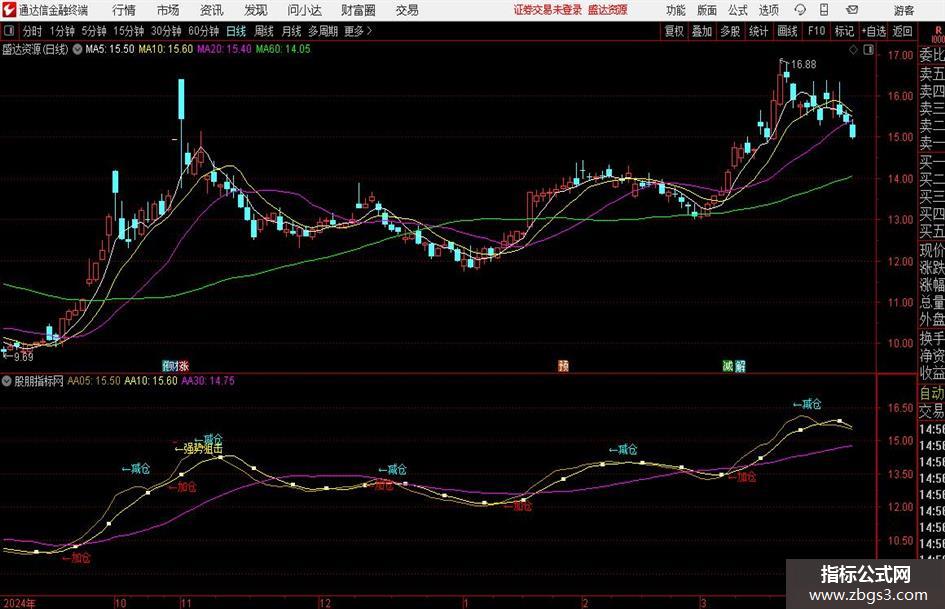
Task: Switch to 周线 weekly chart
Action: pos(264,31)
